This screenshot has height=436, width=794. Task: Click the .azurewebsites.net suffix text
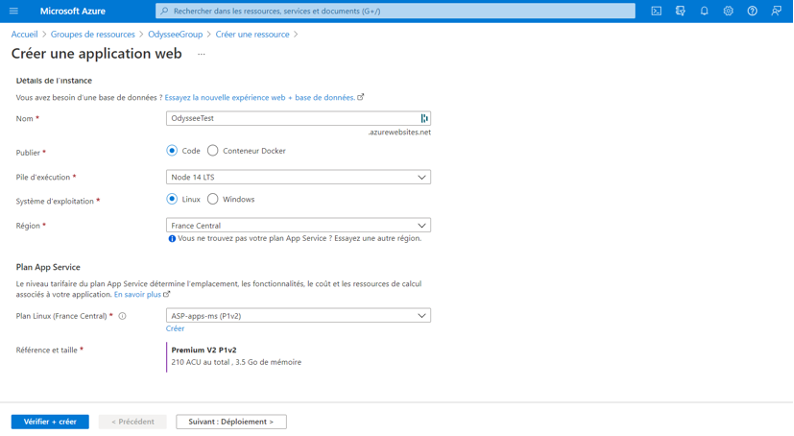point(400,132)
